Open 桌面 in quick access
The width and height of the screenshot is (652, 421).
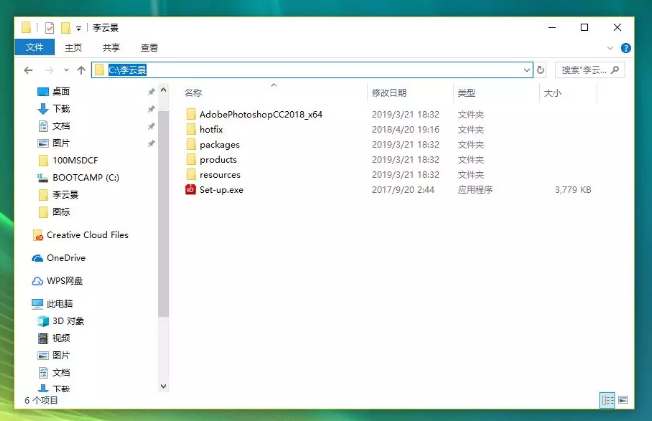click(61, 91)
